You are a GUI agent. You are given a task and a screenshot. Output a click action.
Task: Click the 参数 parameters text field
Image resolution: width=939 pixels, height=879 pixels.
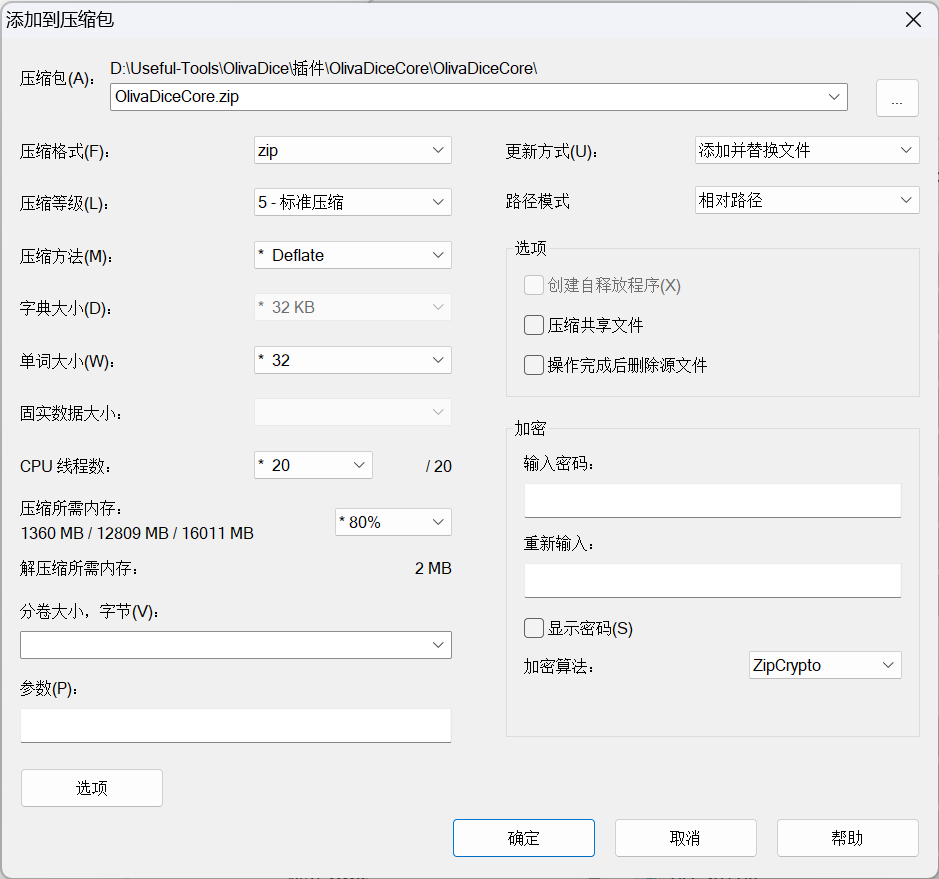[235, 725]
